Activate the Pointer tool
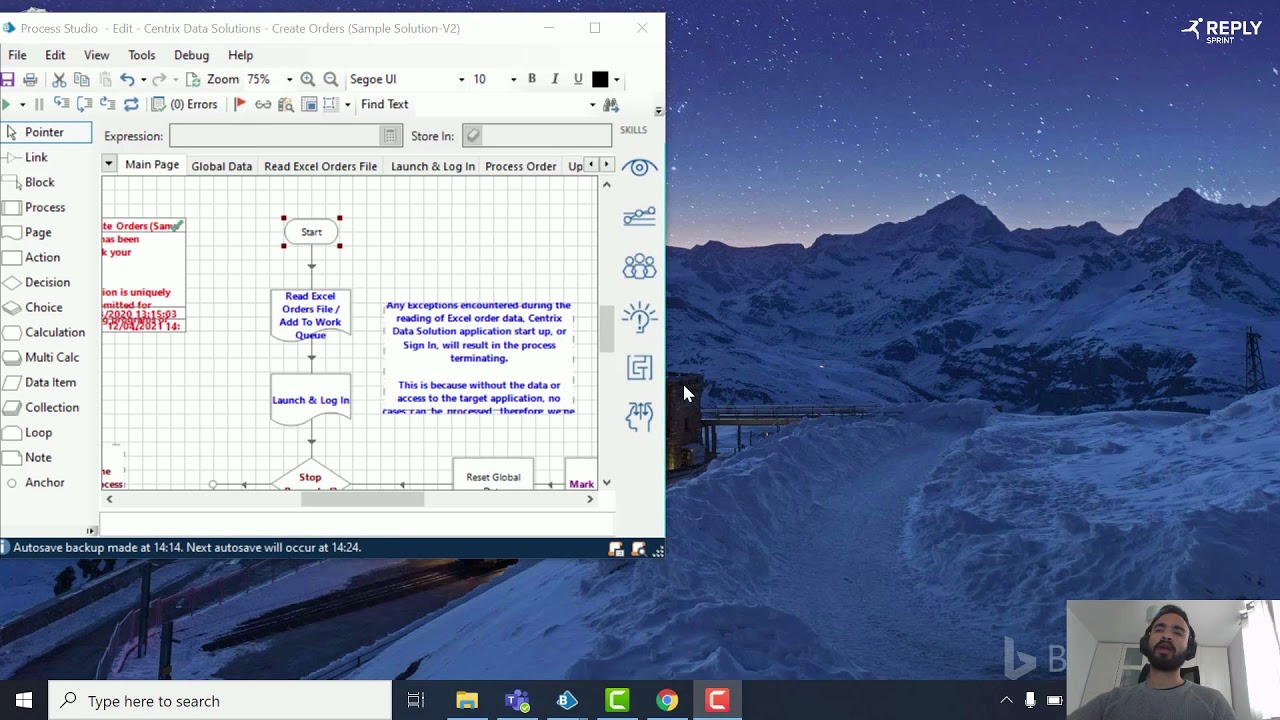The height and width of the screenshot is (720, 1280). [46, 132]
